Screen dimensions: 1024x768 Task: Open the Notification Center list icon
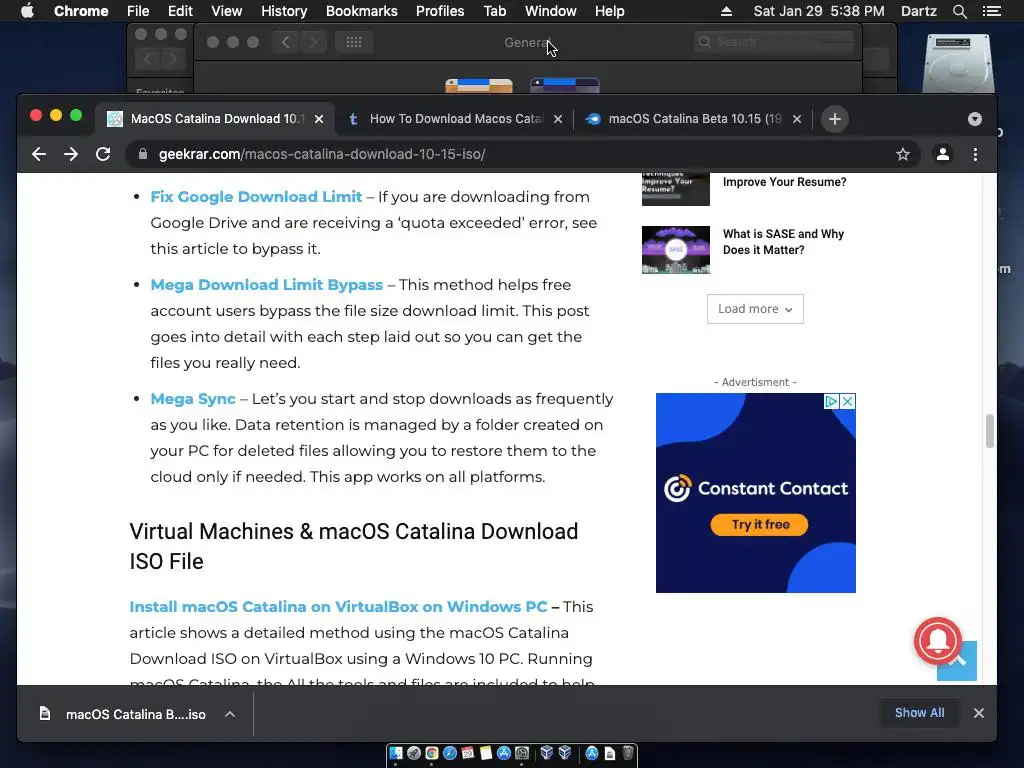pos(991,11)
